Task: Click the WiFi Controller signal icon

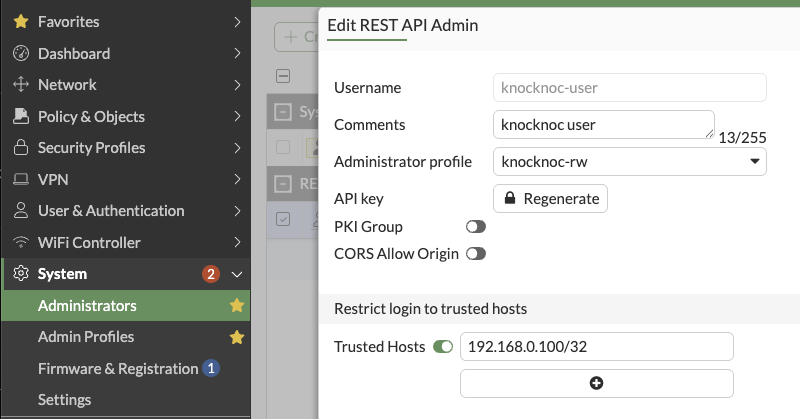Action: pos(20,243)
